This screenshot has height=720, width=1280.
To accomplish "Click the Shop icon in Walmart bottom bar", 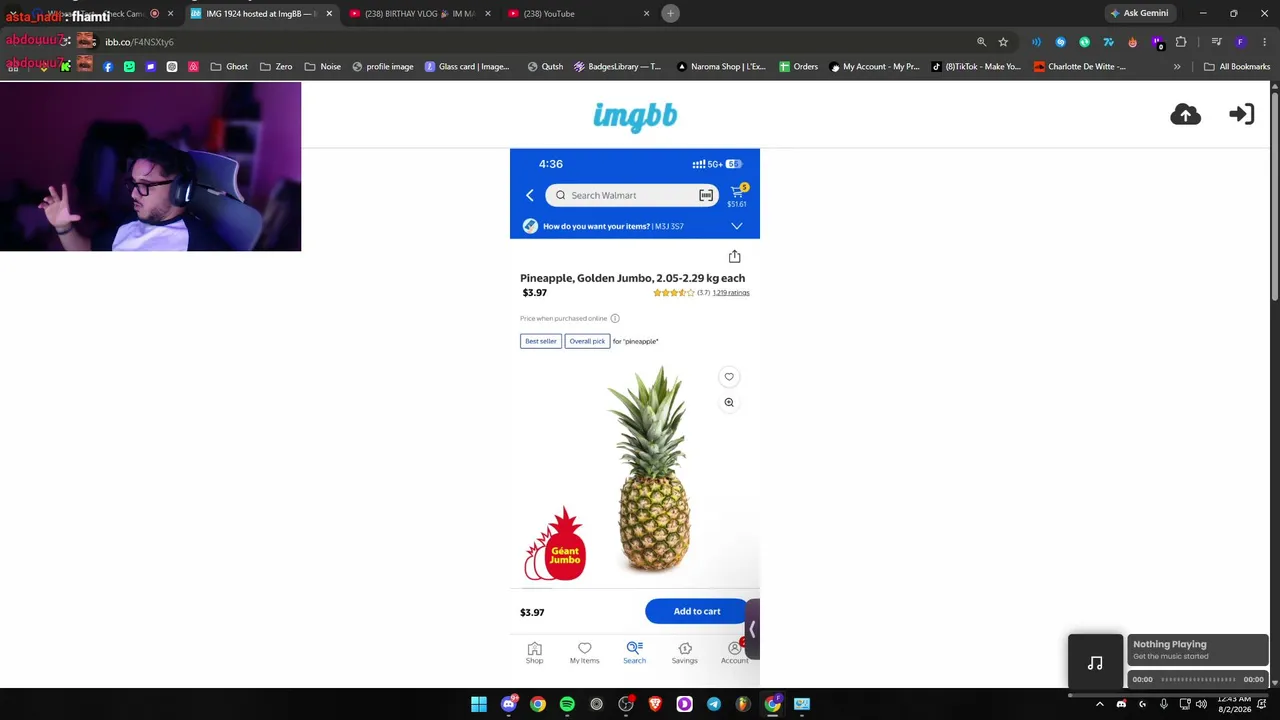I will click(x=535, y=653).
